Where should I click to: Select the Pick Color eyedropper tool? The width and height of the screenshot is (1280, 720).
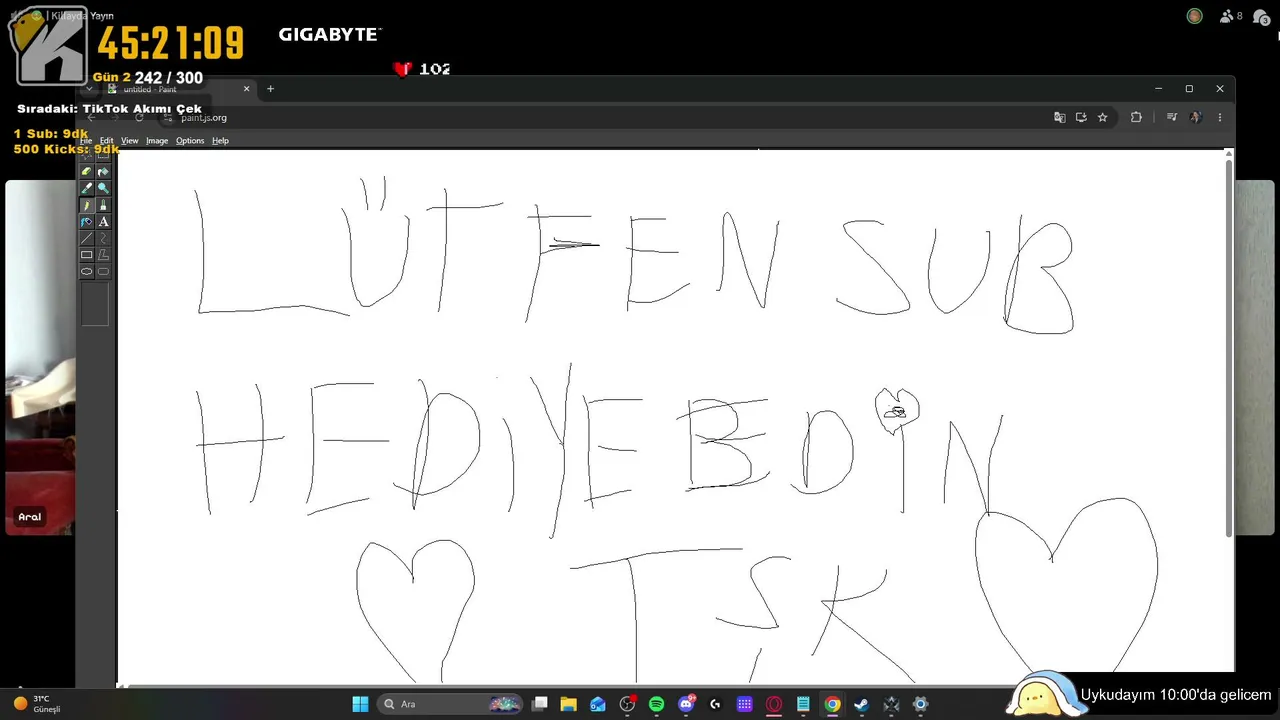click(x=87, y=188)
